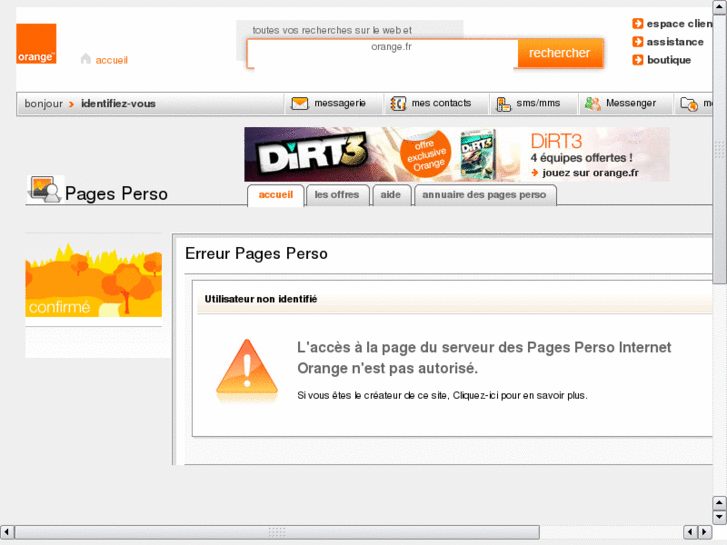Focus the orange.fr search input field
The height and width of the screenshot is (545, 727).
[383, 54]
